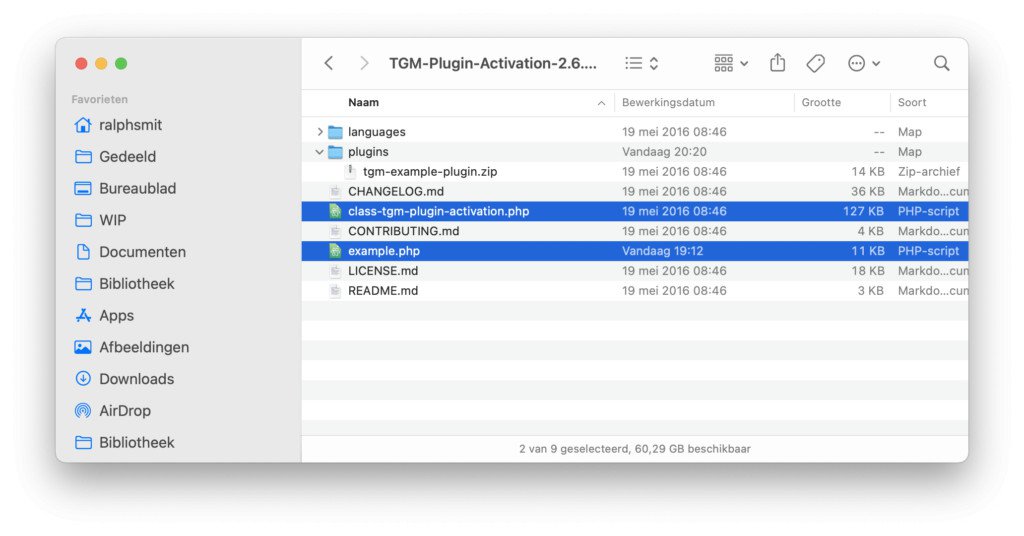Open Apps in sidebar
This screenshot has width=1024, height=536.
[x=104, y=316]
